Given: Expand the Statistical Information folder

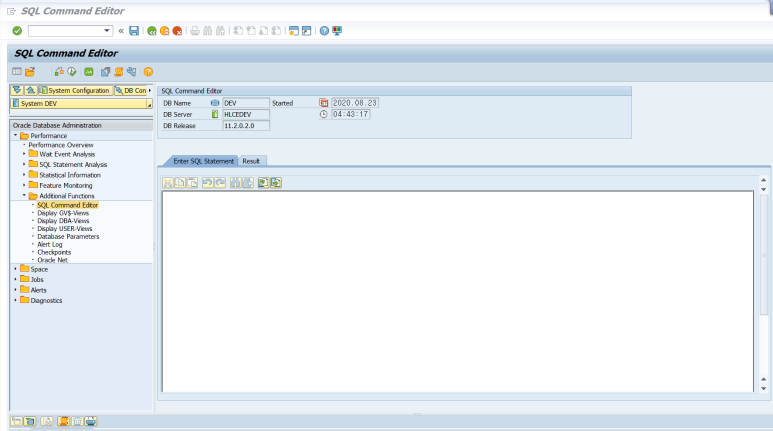Looking at the screenshot, I should [24, 175].
